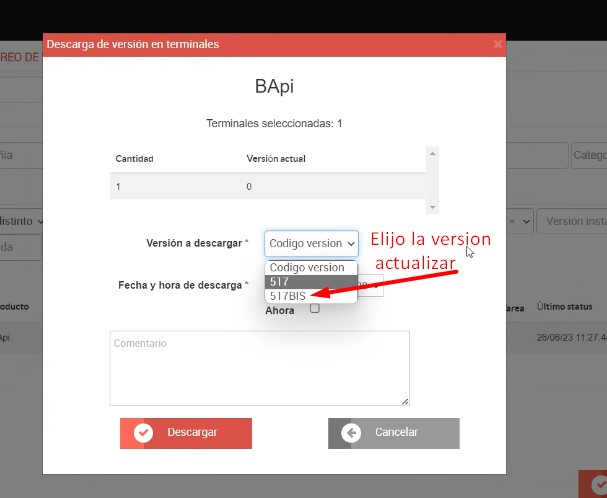Click the resize handle of Comentario box
This screenshot has width=607, height=498.
(x=405, y=401)
